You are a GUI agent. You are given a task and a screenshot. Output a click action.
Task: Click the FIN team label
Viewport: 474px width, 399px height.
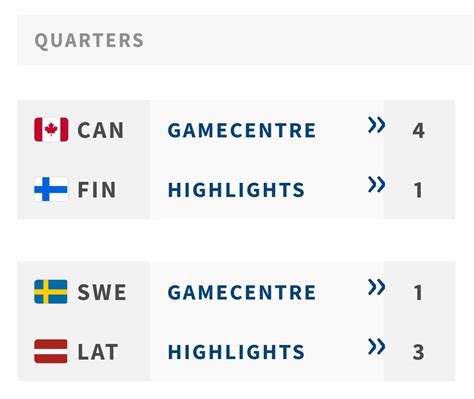coord(97,190)
